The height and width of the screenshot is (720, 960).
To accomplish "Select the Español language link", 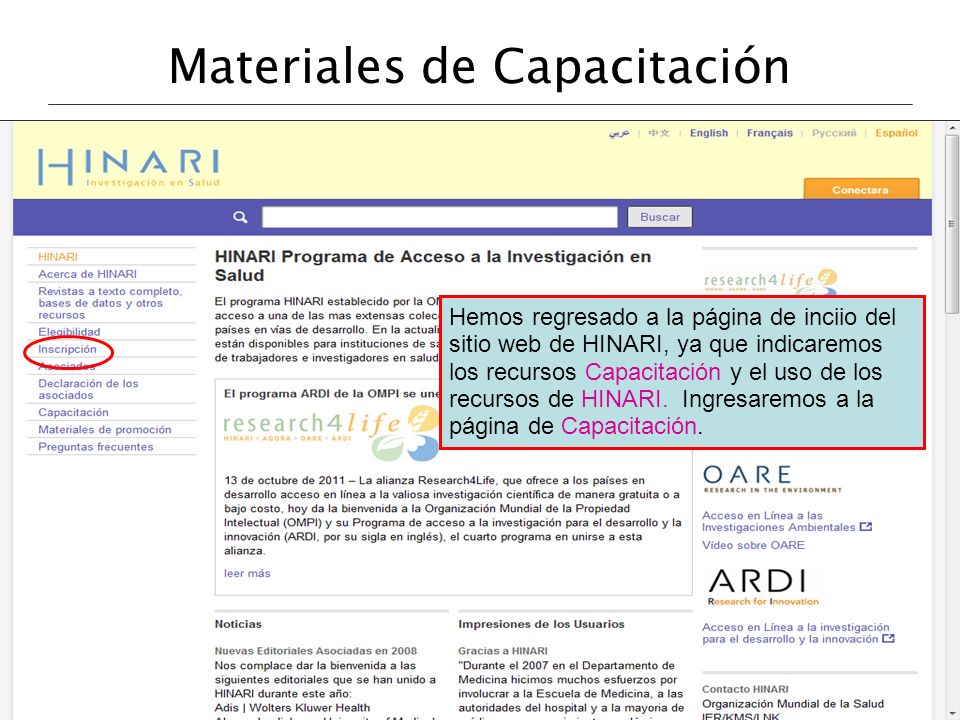I will tap(896, 133).
